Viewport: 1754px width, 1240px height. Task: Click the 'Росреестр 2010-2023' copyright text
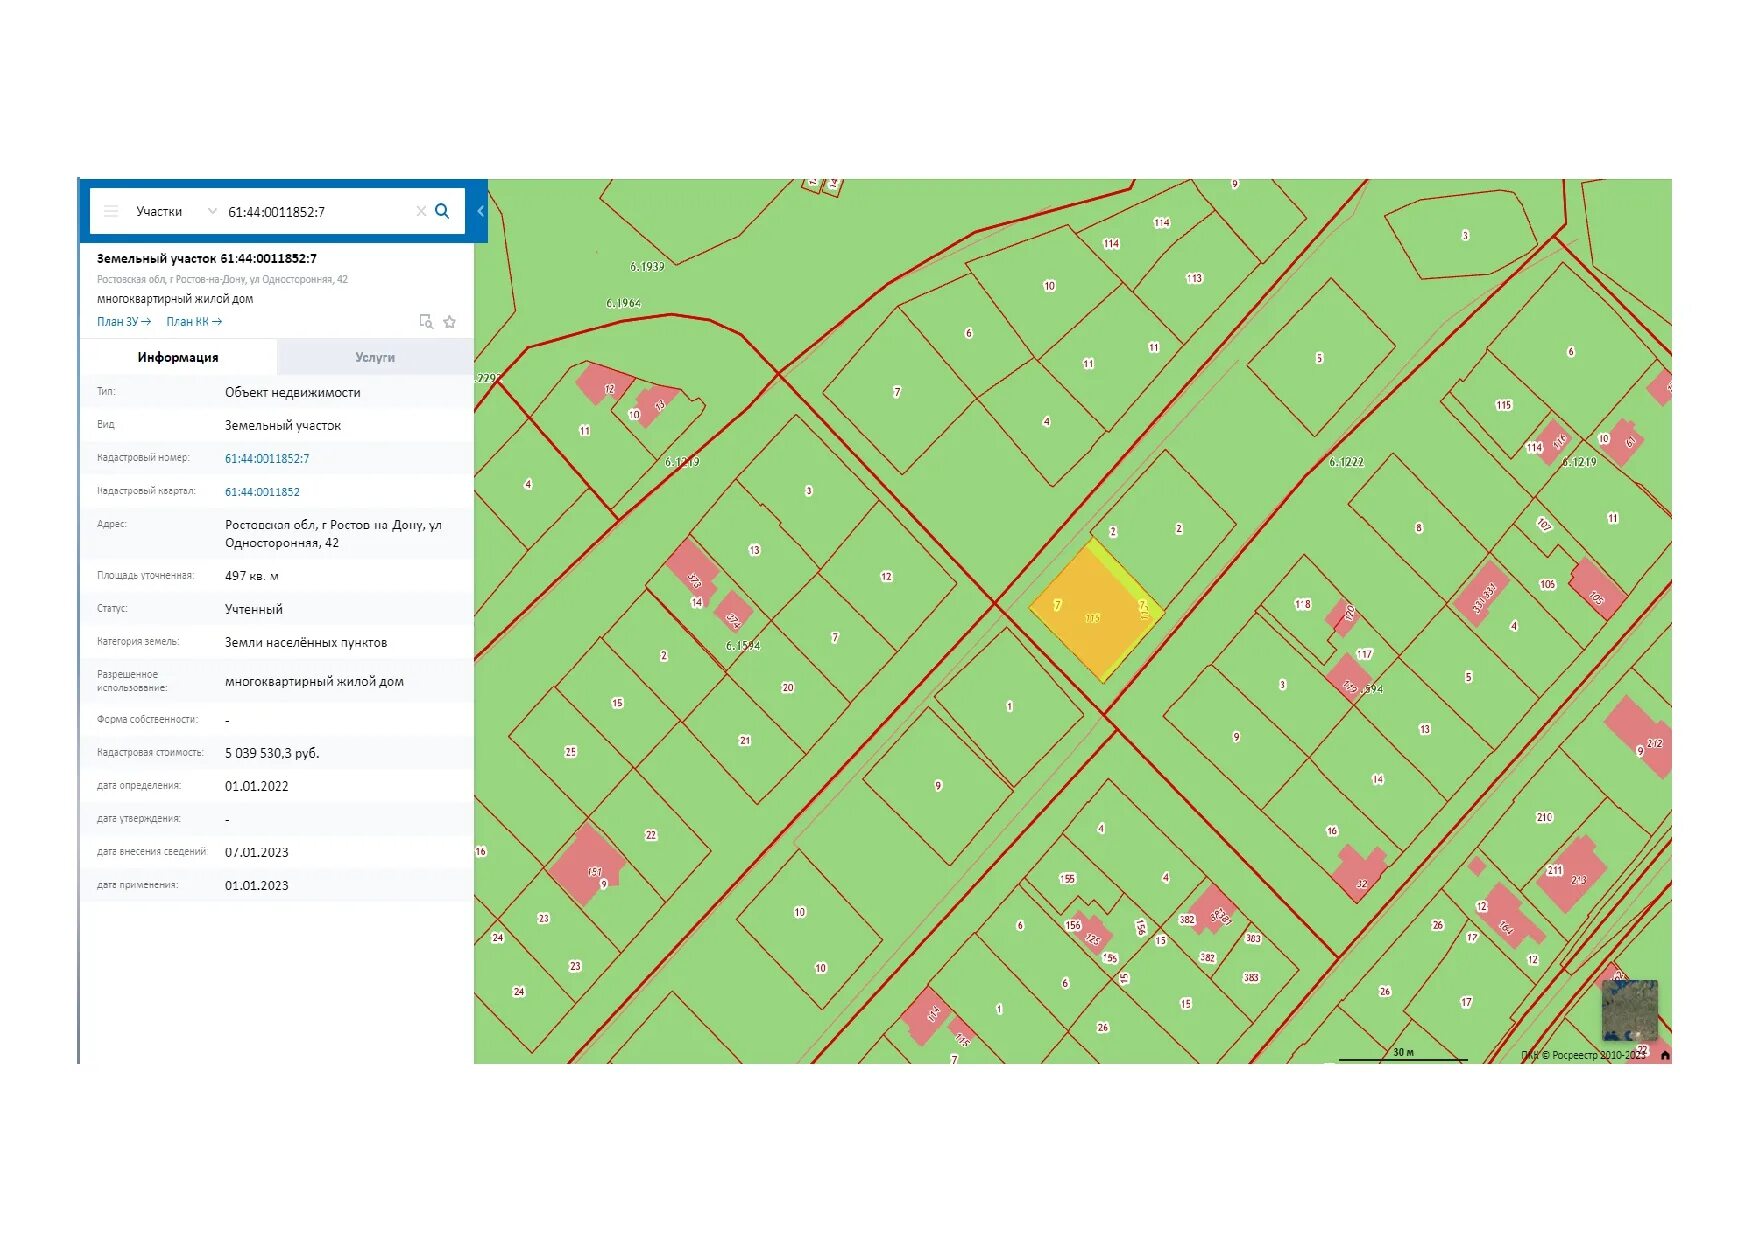(x=1596, y=1055)
